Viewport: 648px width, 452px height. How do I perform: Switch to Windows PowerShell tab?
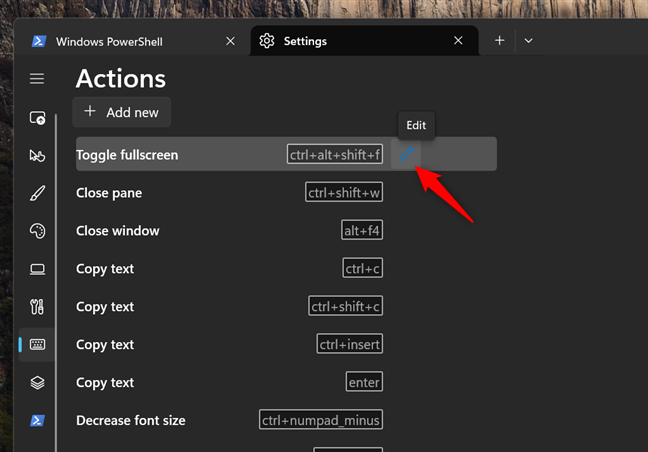point(132,41)
